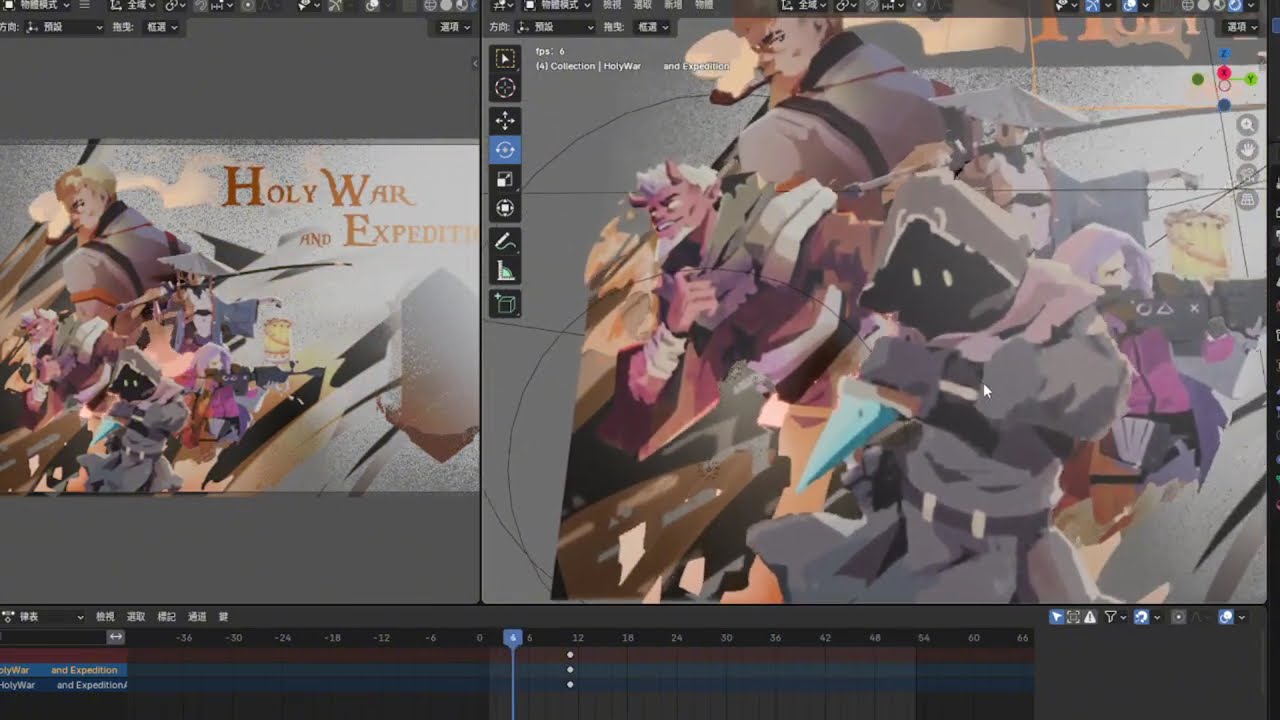Open the 新增 Add menu in the right viewport
This screenshot has width=1280, height=720.
[x=673, y=6]
